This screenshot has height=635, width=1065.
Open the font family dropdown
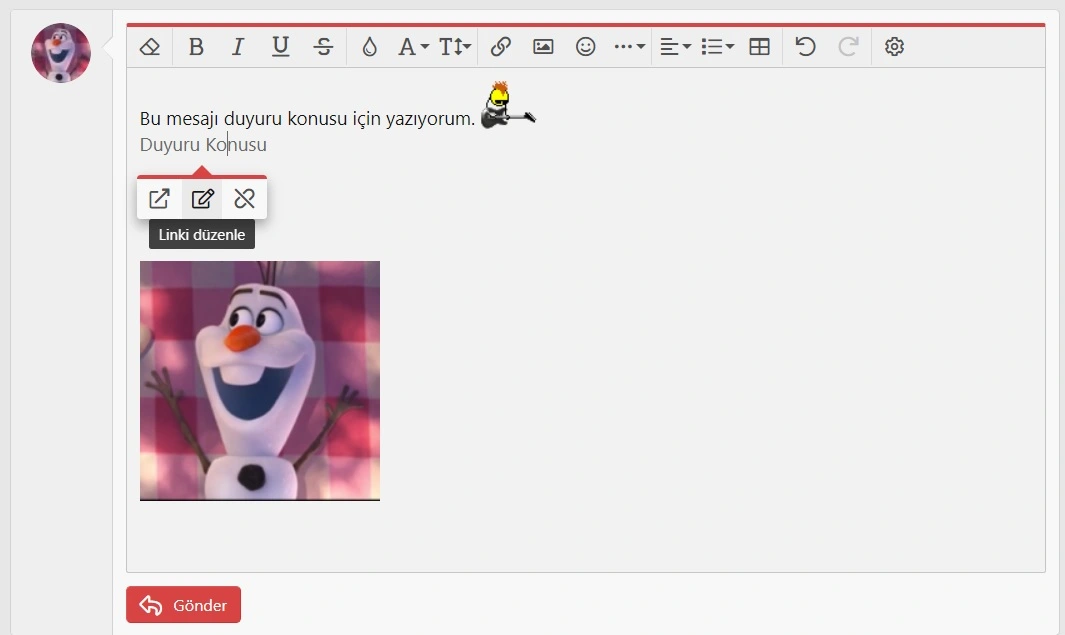tap(413, 47)
